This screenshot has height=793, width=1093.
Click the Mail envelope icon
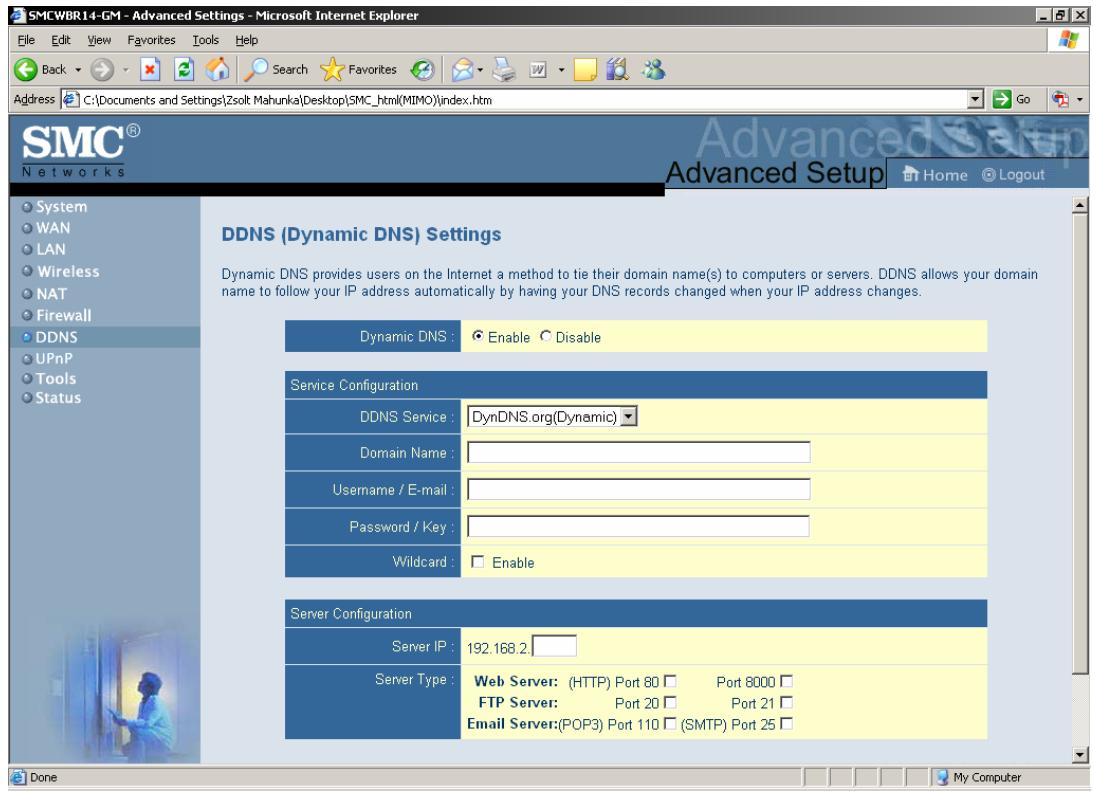click(462, 69)
